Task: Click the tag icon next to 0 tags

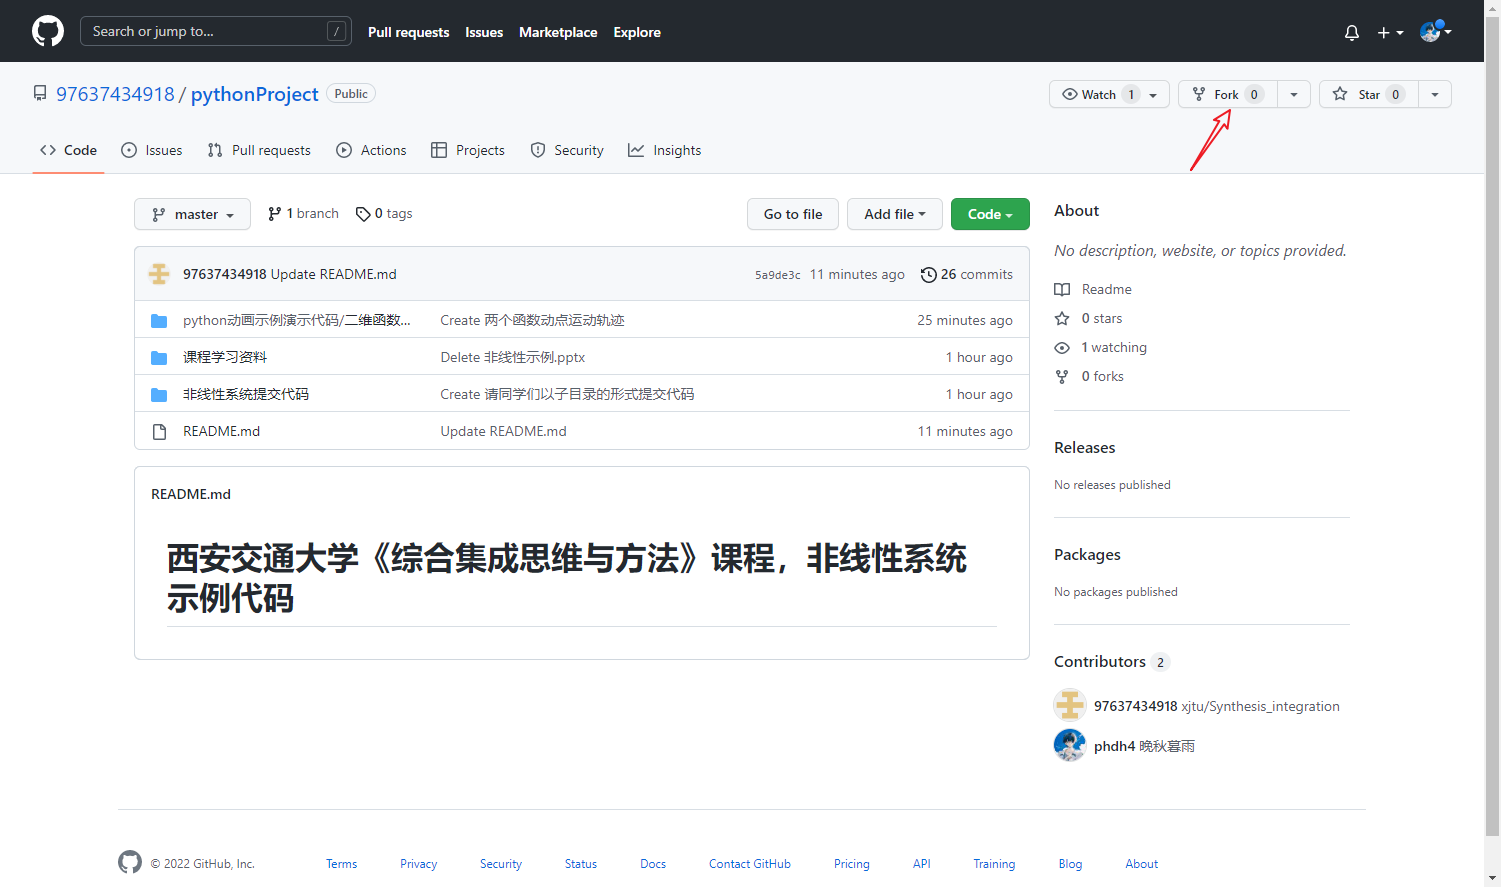Action: (363, 214)
